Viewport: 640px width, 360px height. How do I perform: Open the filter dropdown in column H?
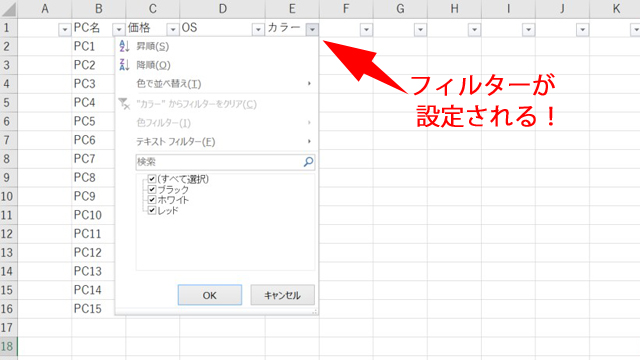(474, 29)
